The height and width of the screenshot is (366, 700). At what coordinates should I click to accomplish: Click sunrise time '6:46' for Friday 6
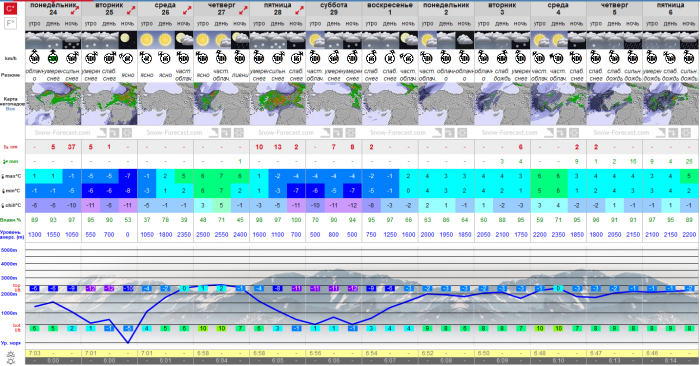pyautogui.click(x=652, y=353)
